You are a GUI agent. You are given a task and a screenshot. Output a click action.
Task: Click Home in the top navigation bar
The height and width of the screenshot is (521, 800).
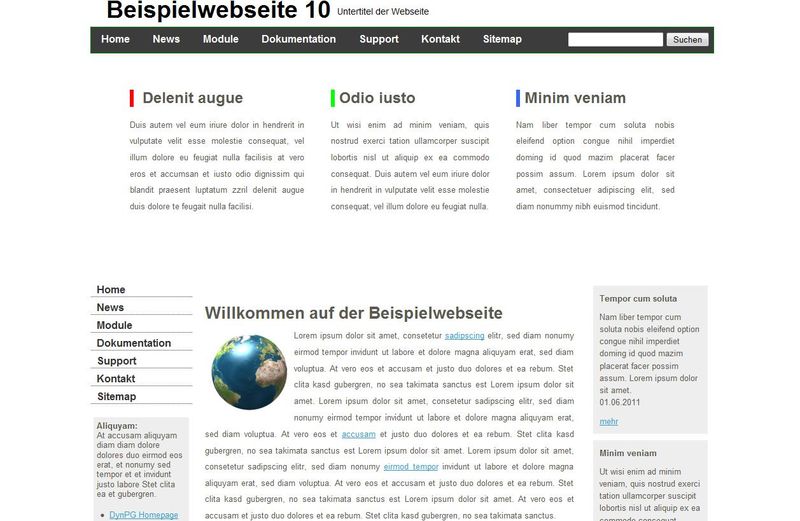[115, 39]
